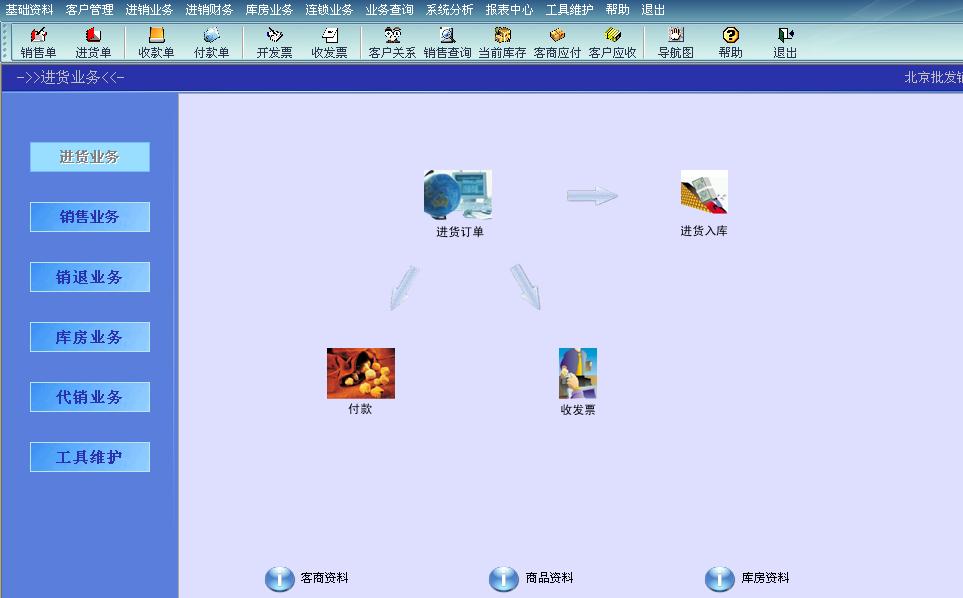The image size is (963, 598).
Task: Select 工具维护 sidebar button
Action: [90, 457]
